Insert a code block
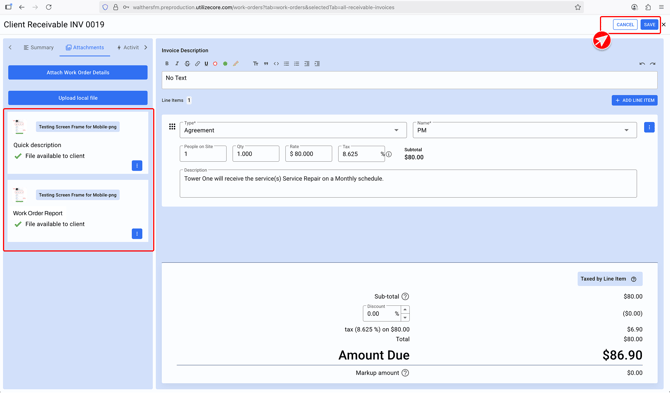670x393 pixels. coord(276,64)
